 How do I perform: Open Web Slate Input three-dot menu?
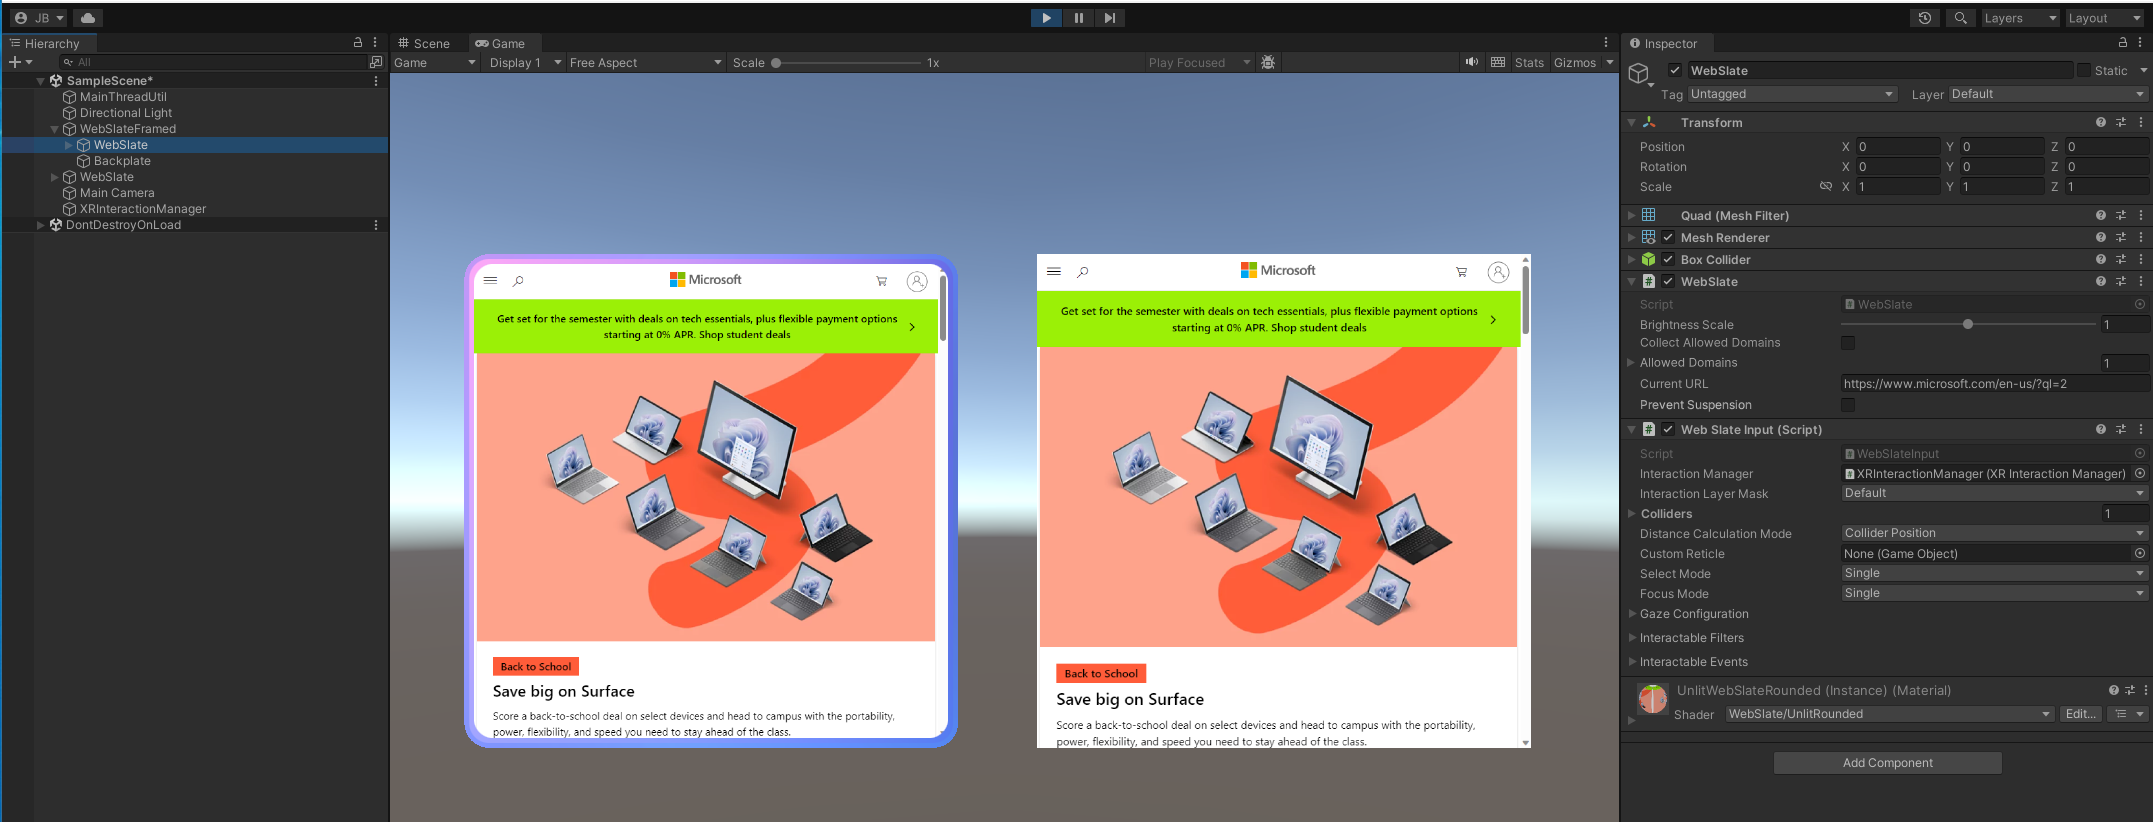point(2141,429)
